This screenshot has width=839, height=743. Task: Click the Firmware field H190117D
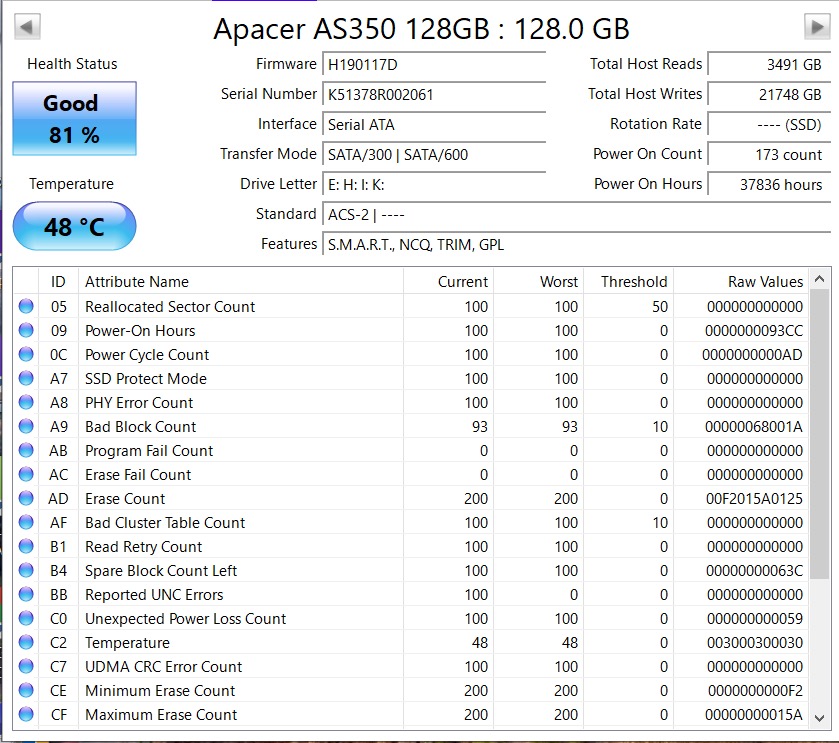(x=434, y=65)
